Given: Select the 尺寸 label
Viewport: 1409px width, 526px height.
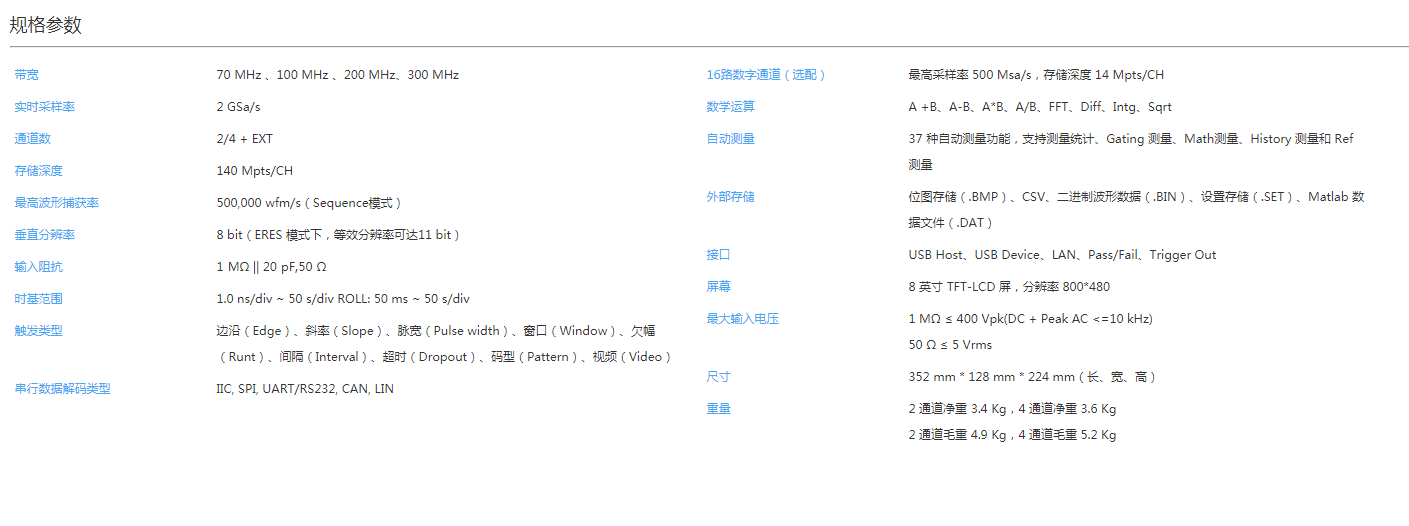Looking at the screenshot, I should 719,377.
